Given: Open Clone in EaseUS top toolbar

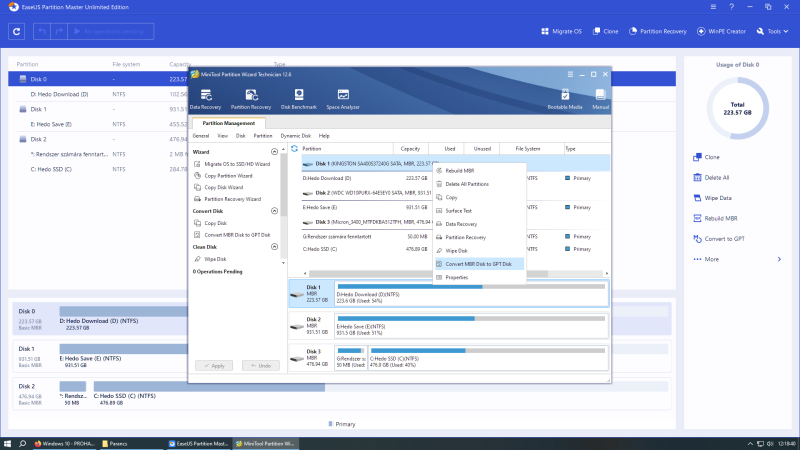Looking at the screenshot, I should [605, 32].
